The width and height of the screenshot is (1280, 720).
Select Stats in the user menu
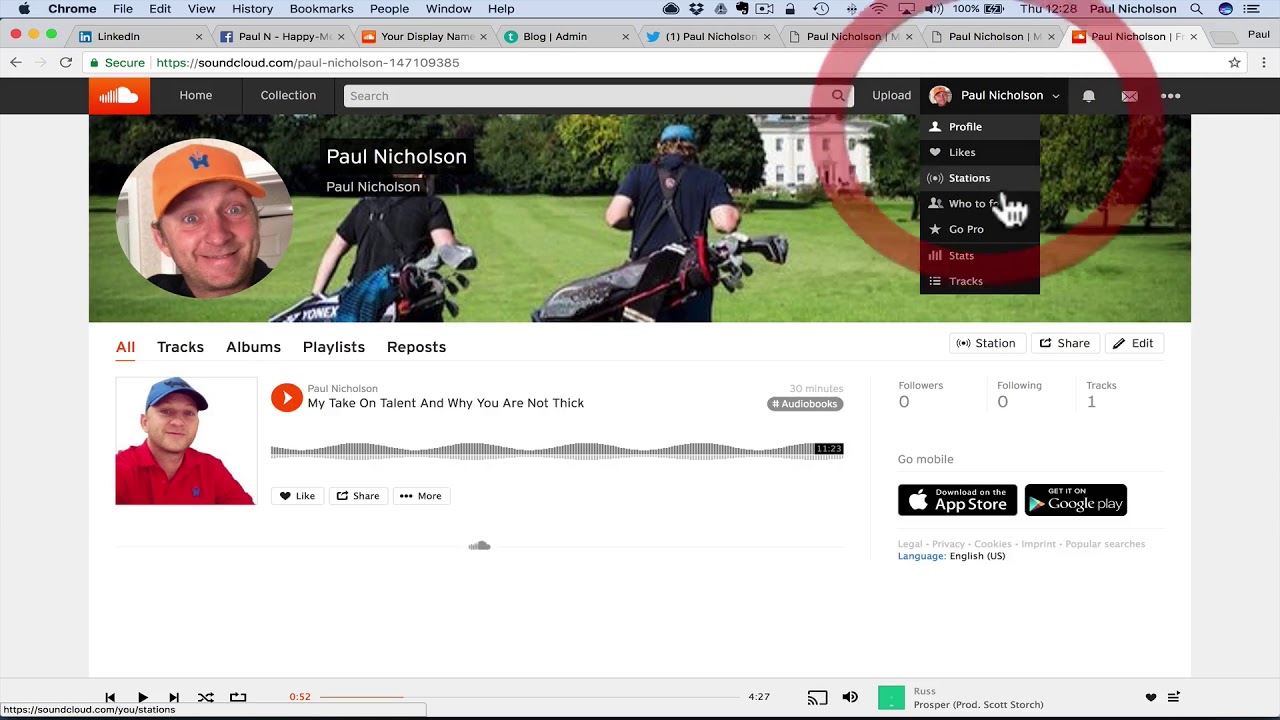[x=980, y=255]
